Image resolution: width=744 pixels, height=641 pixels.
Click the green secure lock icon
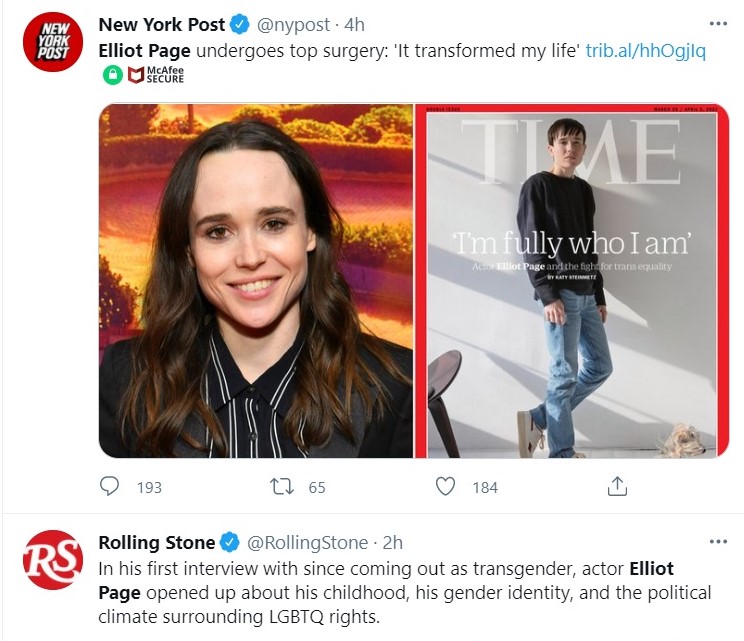(x=113, y=75)
